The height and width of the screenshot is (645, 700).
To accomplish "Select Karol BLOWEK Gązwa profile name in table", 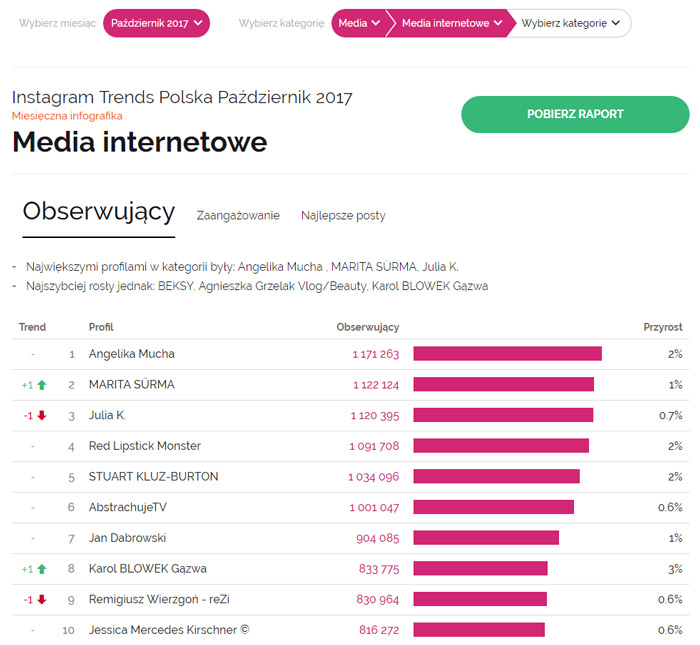I will [x=148, y=569].
